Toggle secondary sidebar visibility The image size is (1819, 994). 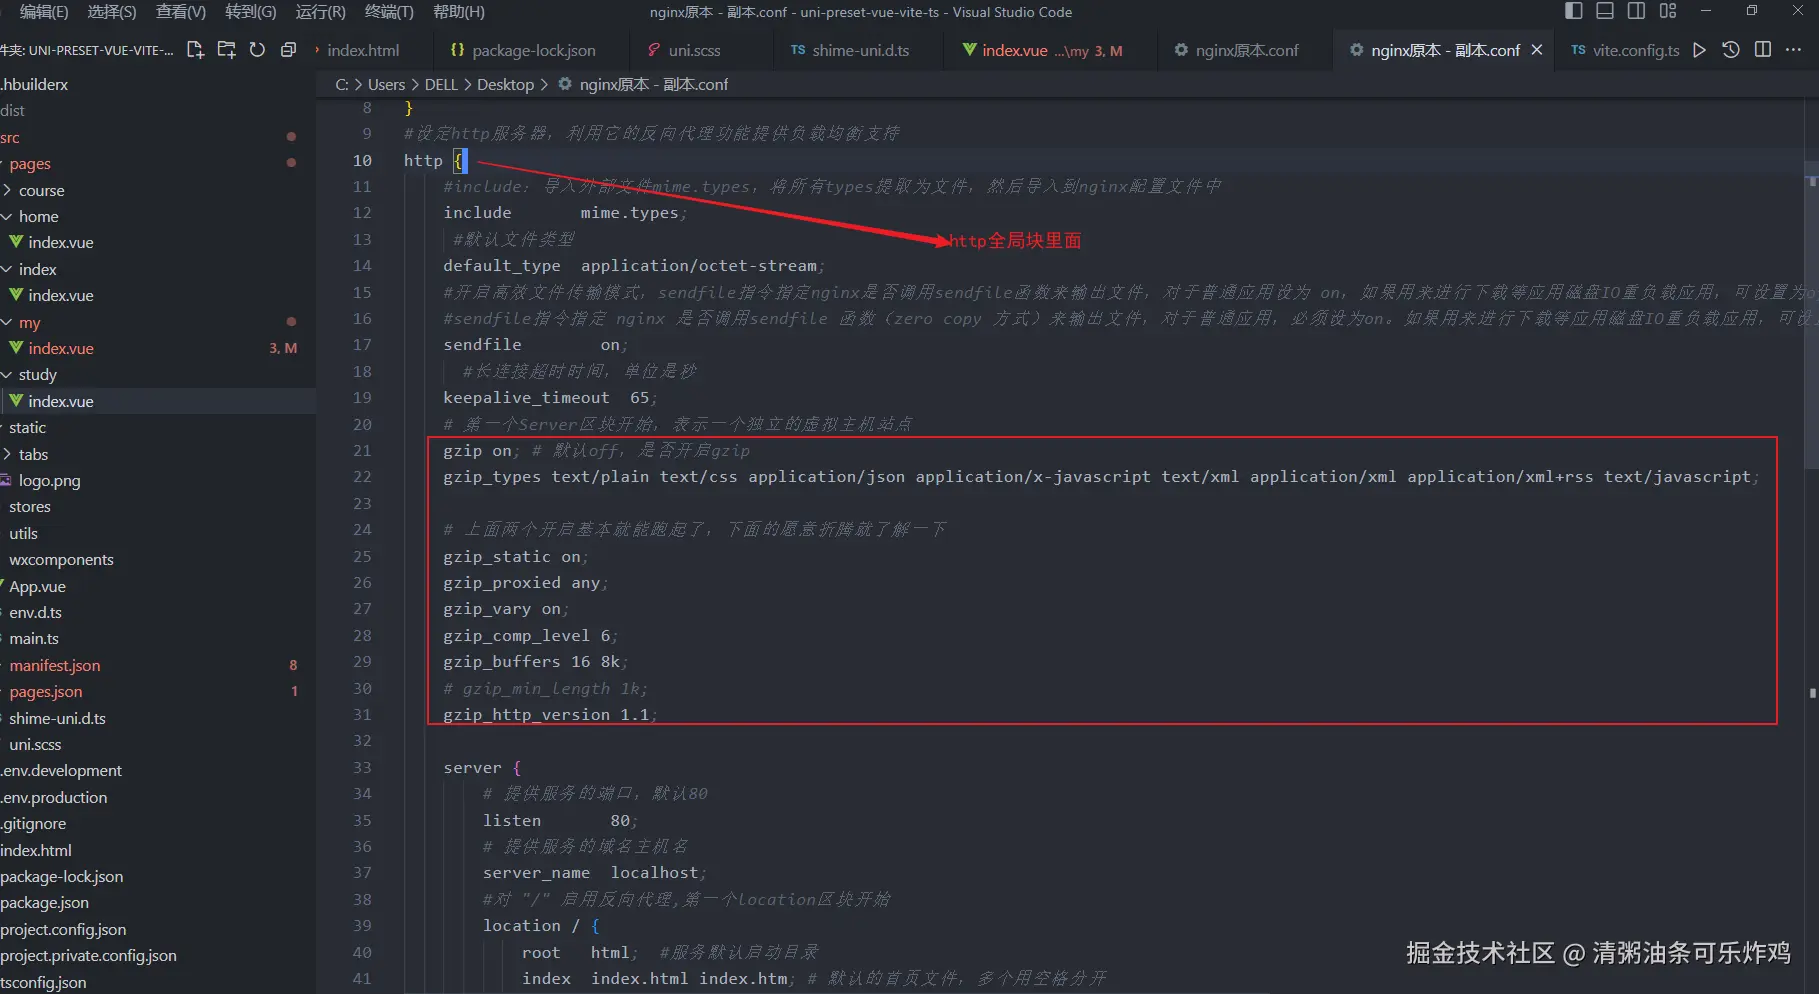1636,11
